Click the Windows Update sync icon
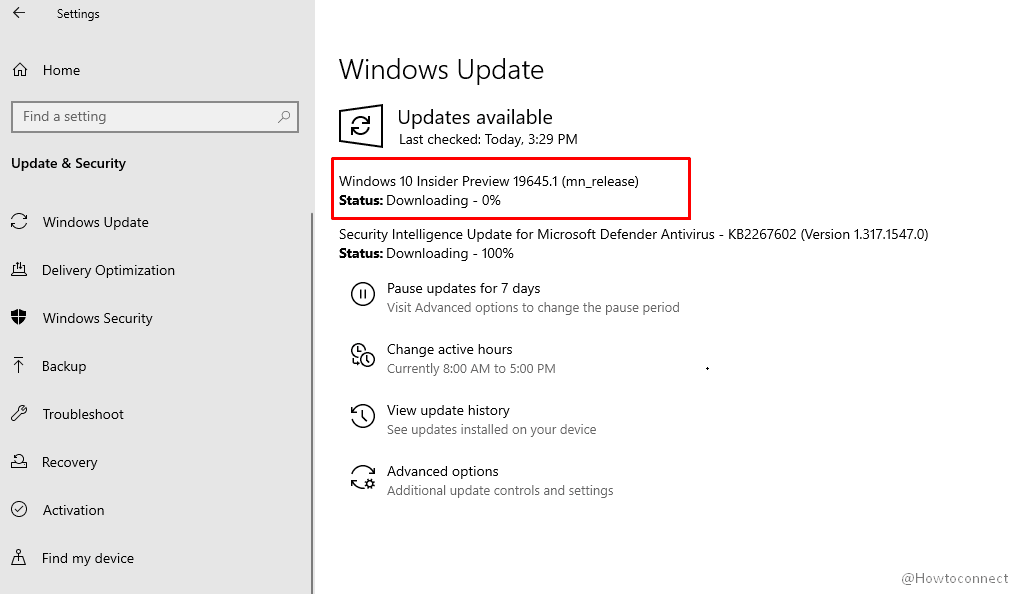The height and width of the screenshot is (594, 1024). point(20,222)
